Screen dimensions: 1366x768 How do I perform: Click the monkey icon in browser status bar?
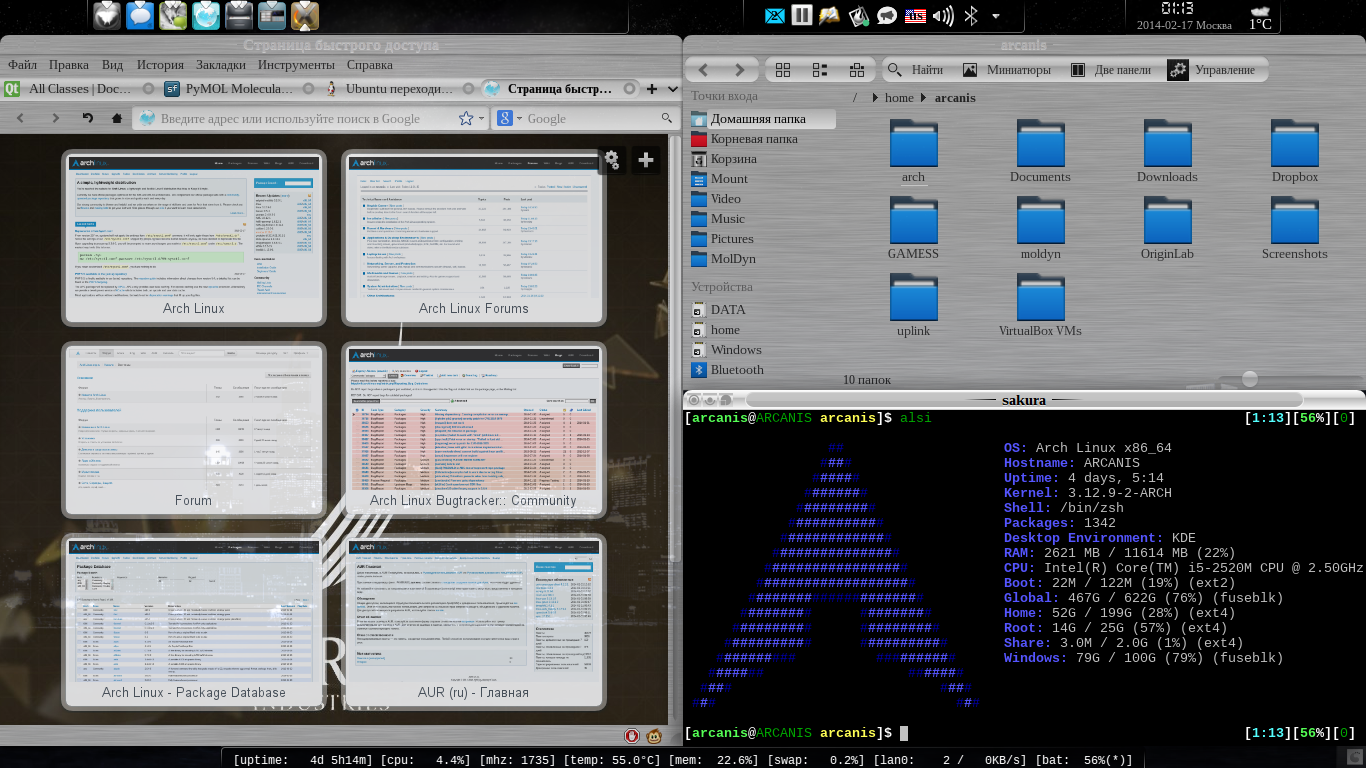[x=655, y=736]
